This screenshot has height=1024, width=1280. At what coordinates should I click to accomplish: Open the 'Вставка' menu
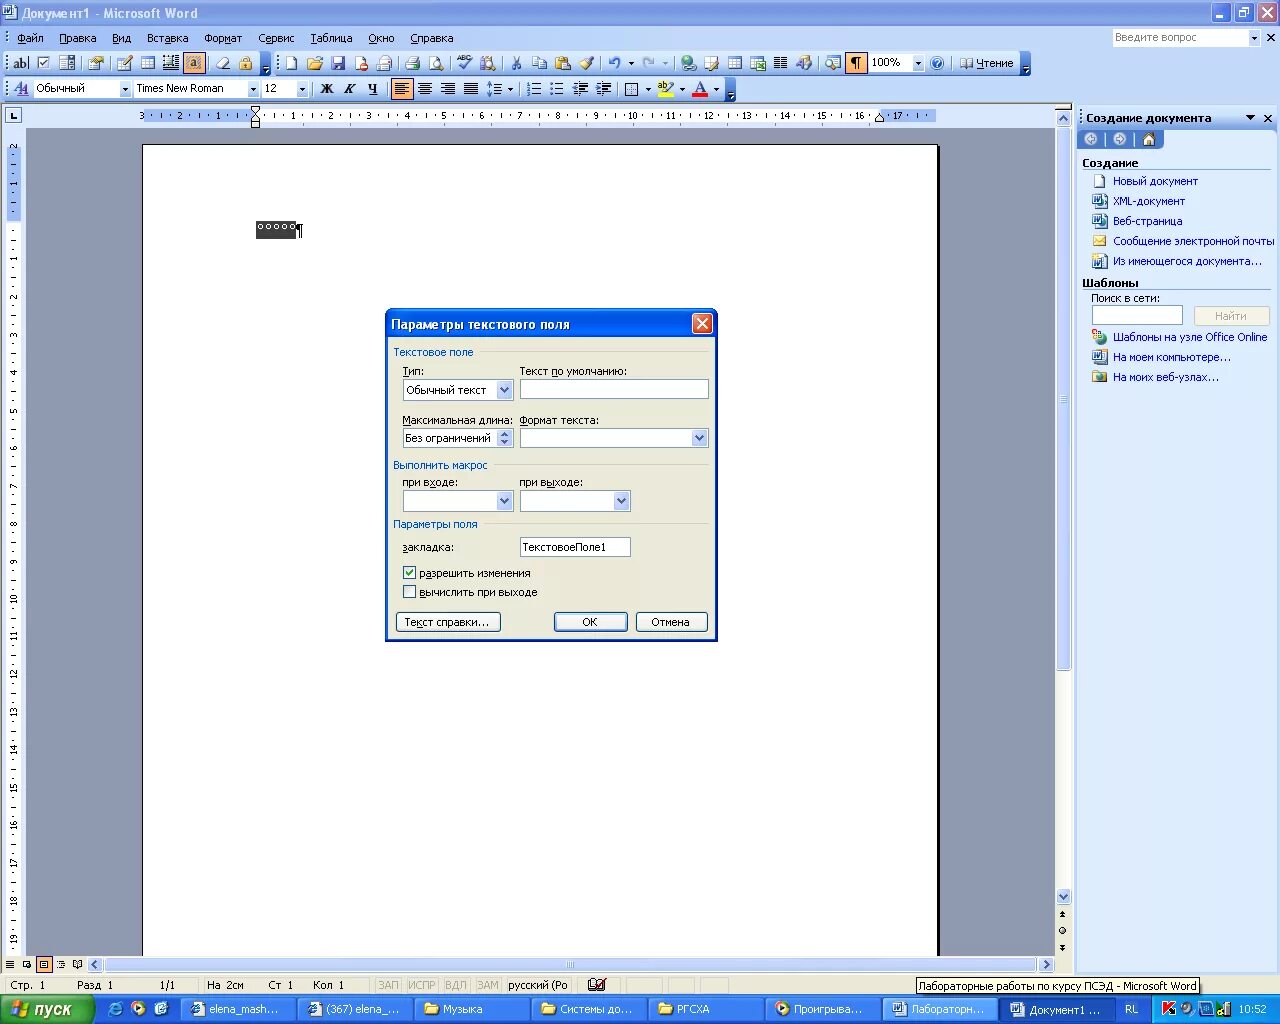pyautogui.click(x=167, y=38)
